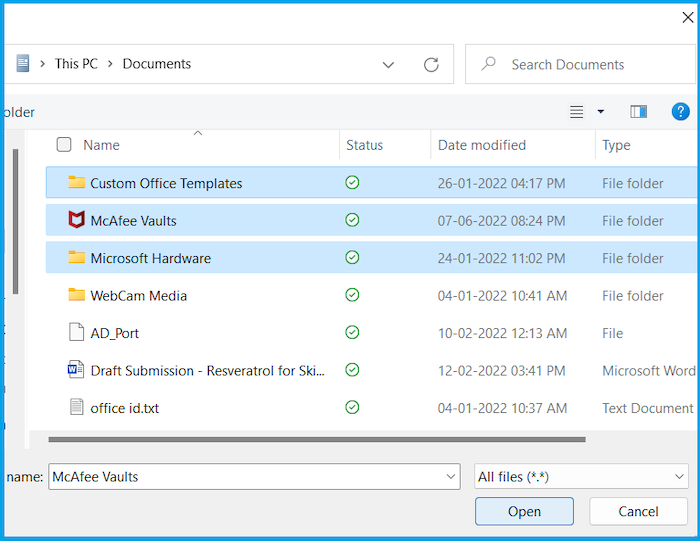Open the All files type filter dropdown
The height and width of the screenshot is (541, 700).
[581, 477]
